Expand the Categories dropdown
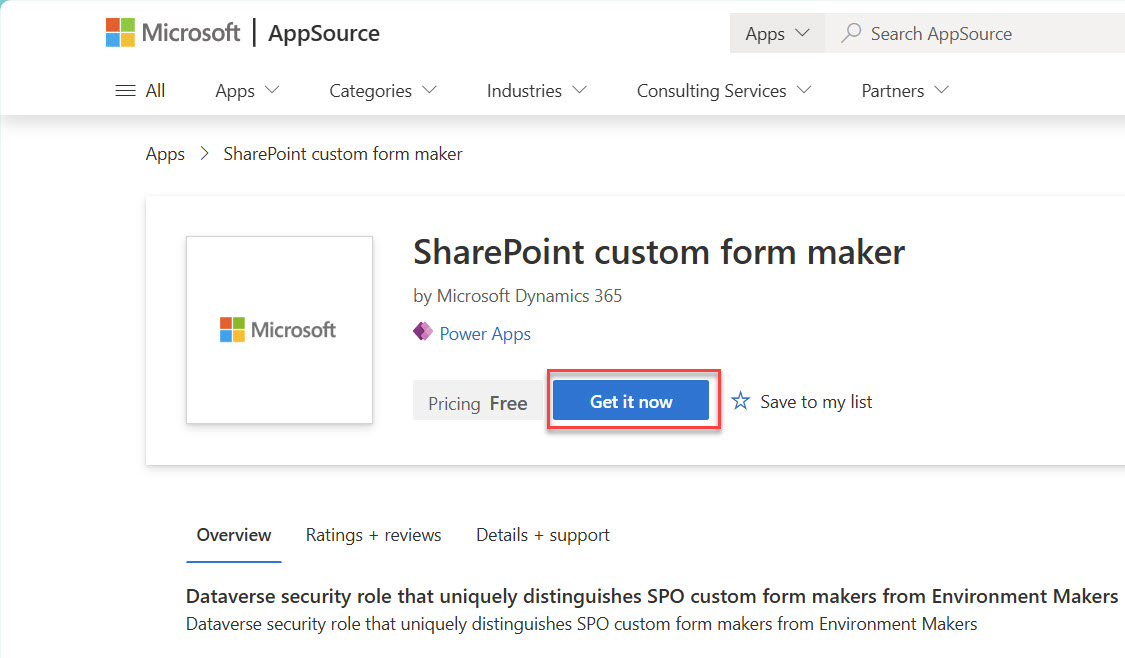This screenshot has height=658, width=1125. [x=382, y=90]
